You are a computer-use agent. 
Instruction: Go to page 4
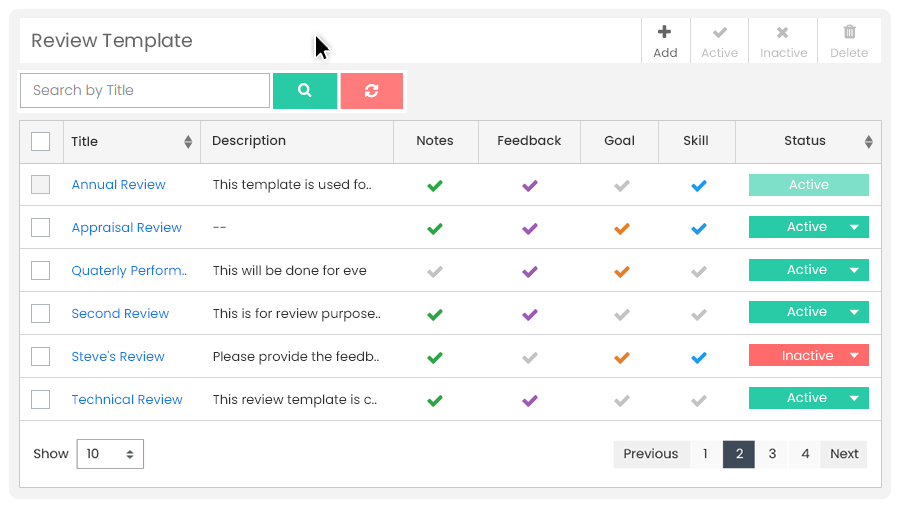pos(805,454)
